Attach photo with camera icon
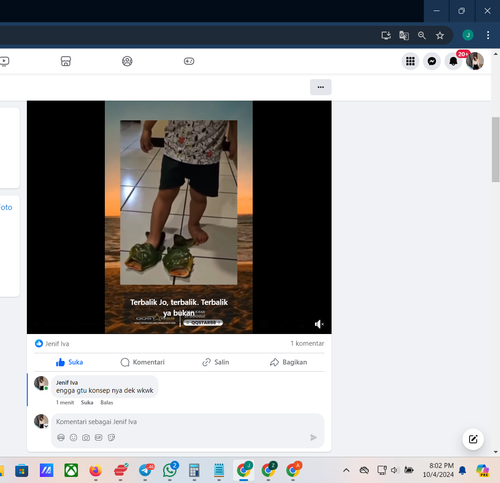This screenshot has height=483, width=500. [x=86, y=437]
